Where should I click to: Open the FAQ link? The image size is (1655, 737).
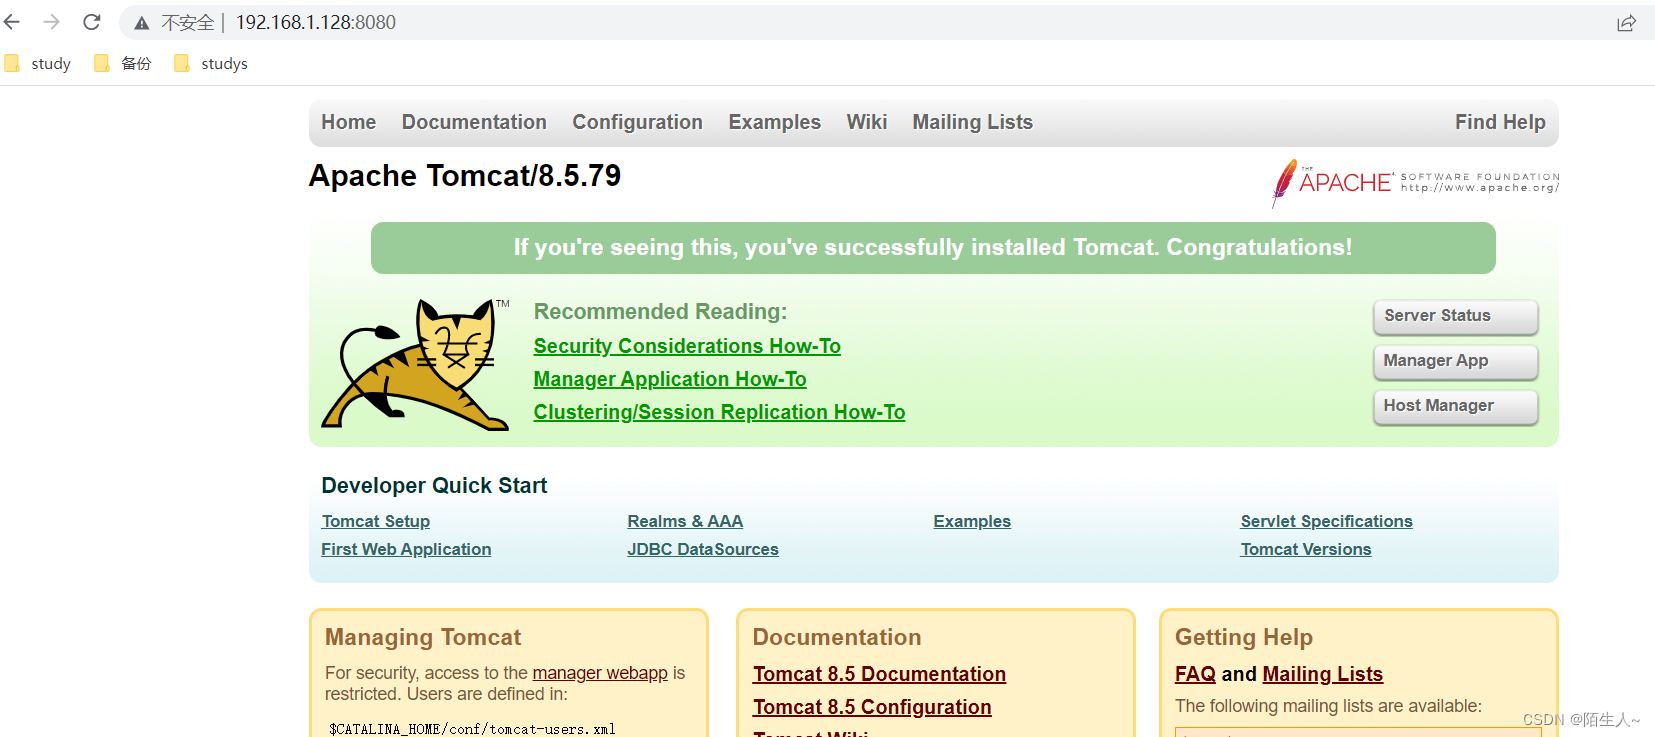pyautogui.click(x=1195, y=674)
